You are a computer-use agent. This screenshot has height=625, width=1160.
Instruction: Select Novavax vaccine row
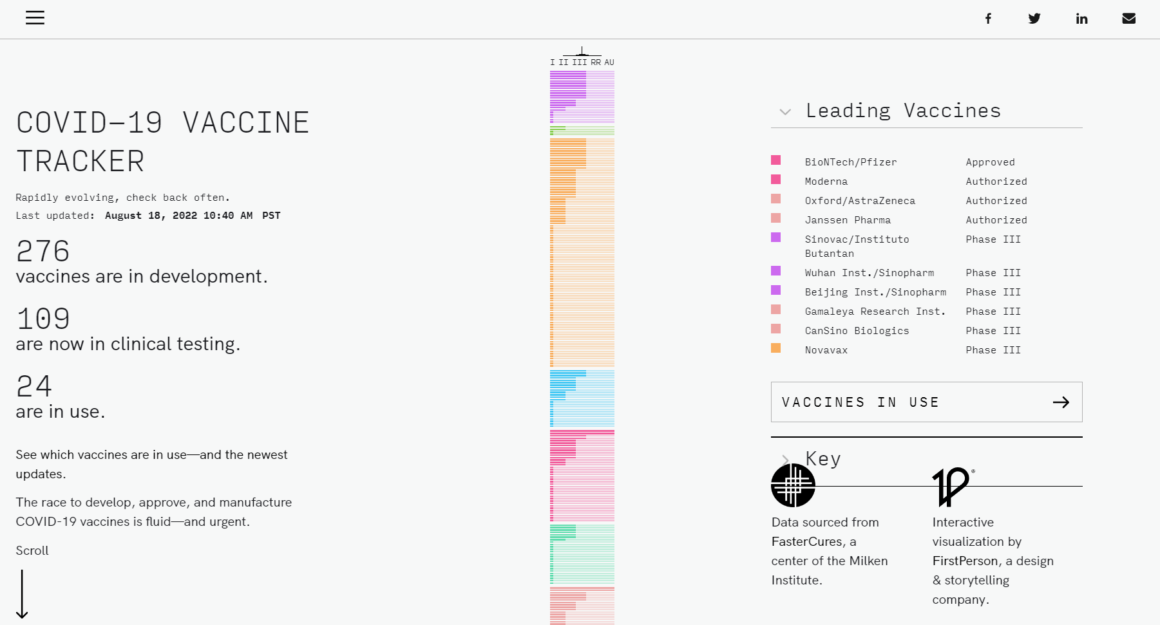tap(926, 350)
